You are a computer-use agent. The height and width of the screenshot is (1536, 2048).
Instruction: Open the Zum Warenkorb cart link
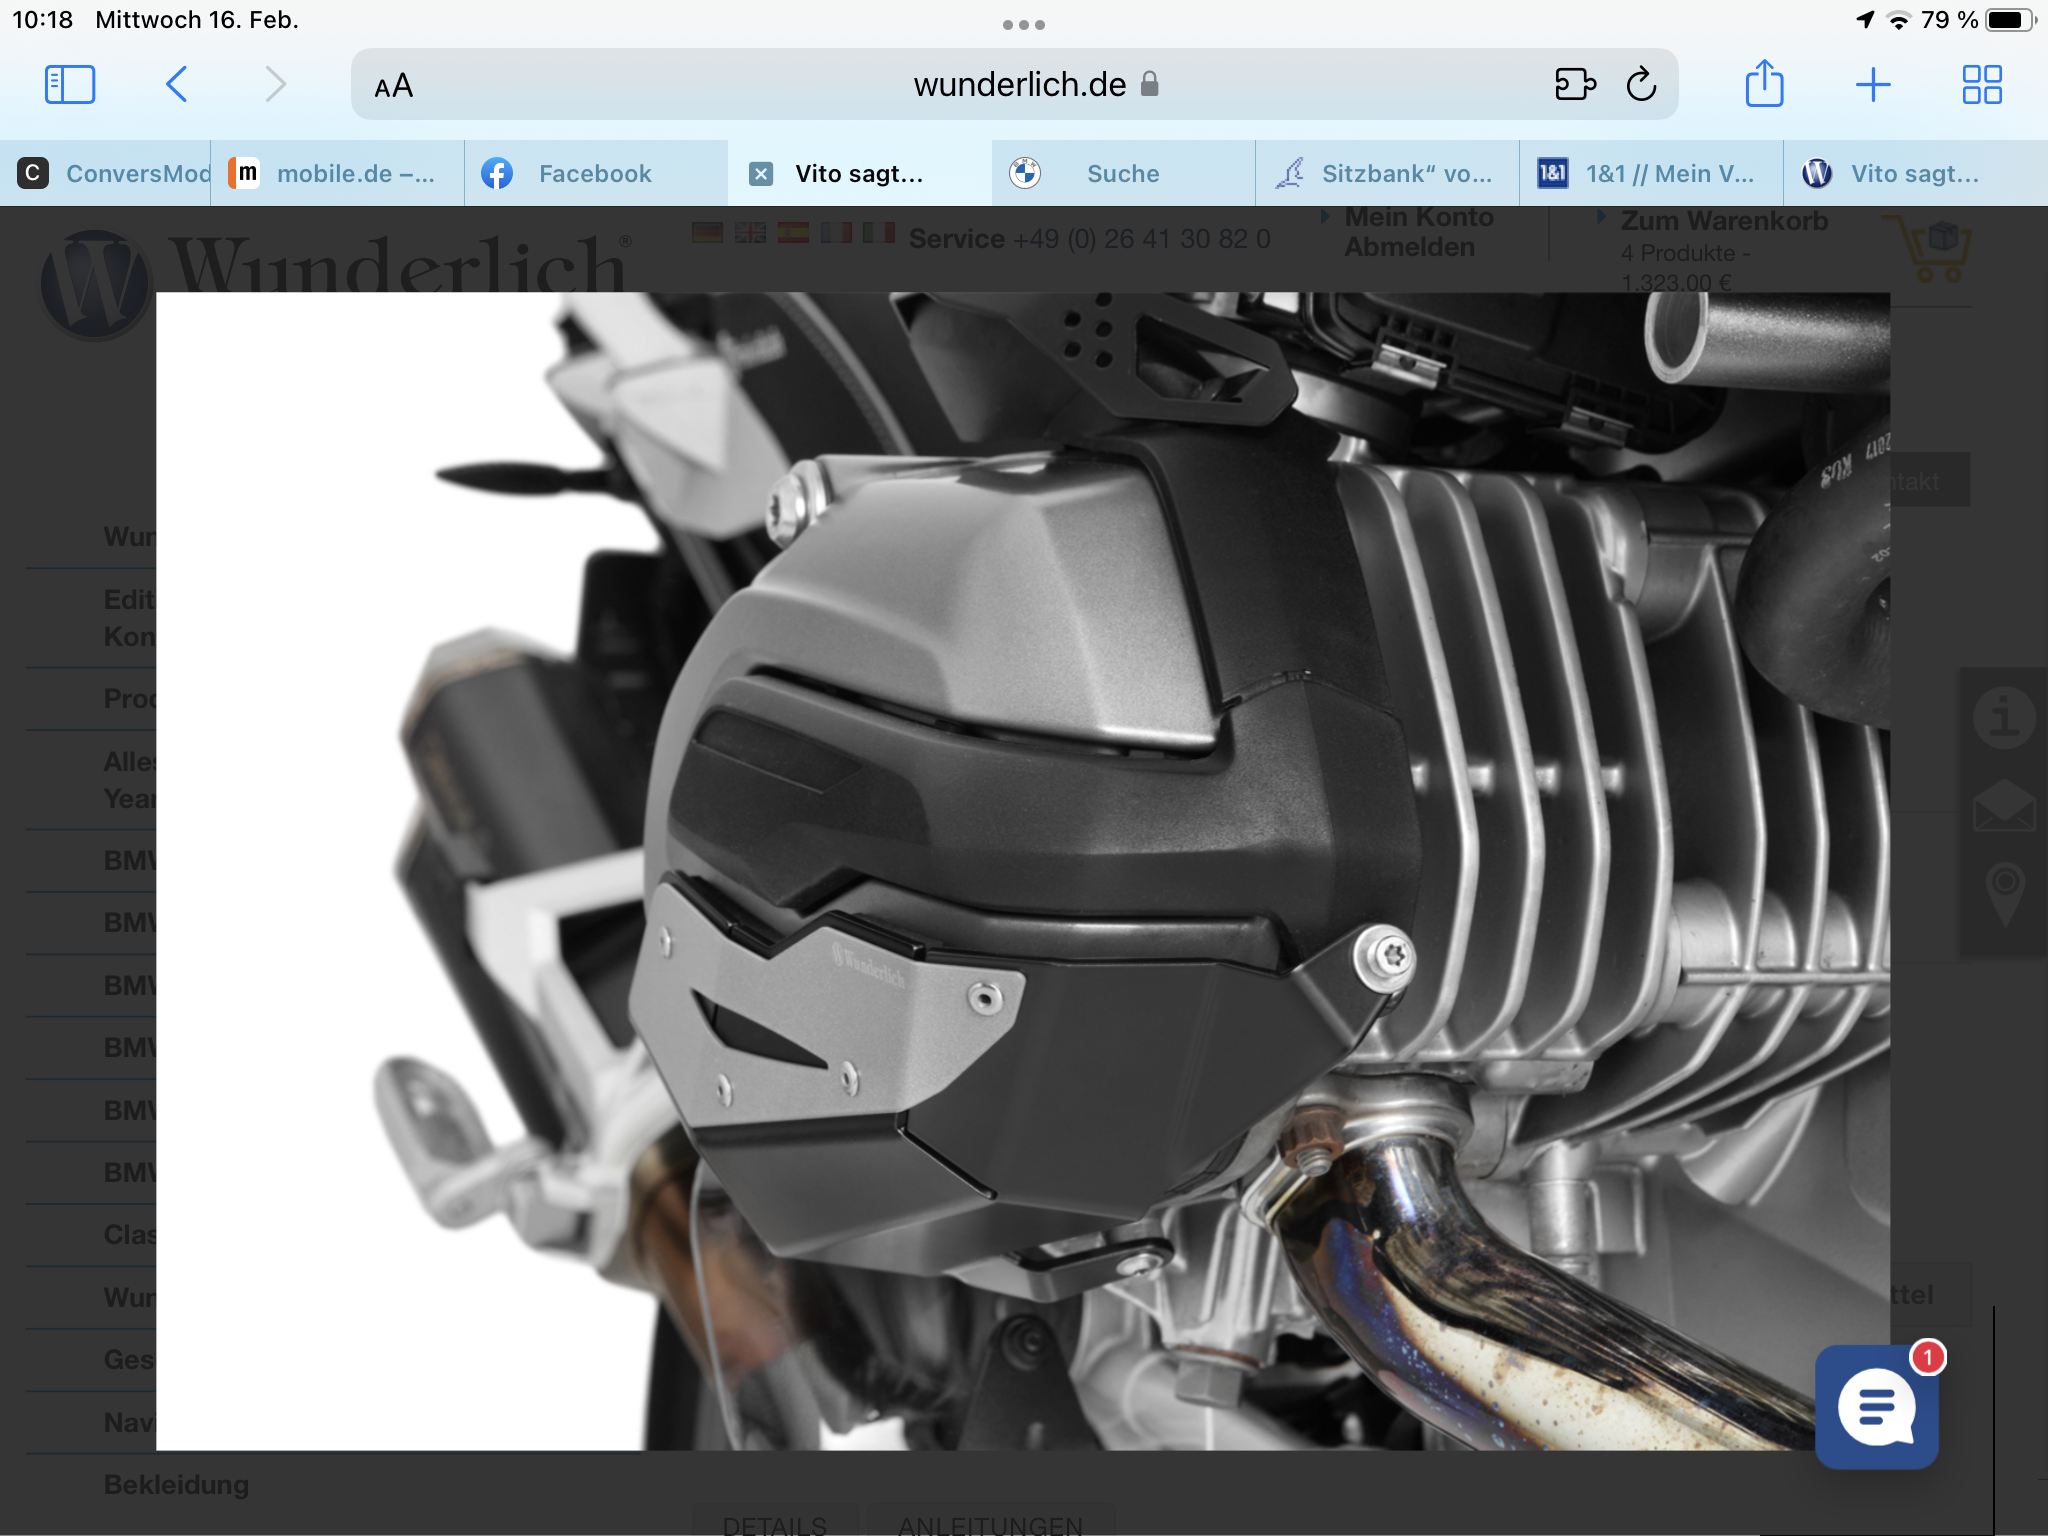point(1724,221)
